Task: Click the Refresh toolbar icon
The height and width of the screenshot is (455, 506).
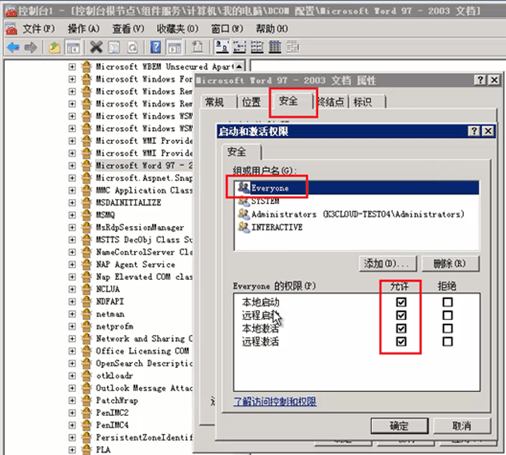Action: coord(133,47)
